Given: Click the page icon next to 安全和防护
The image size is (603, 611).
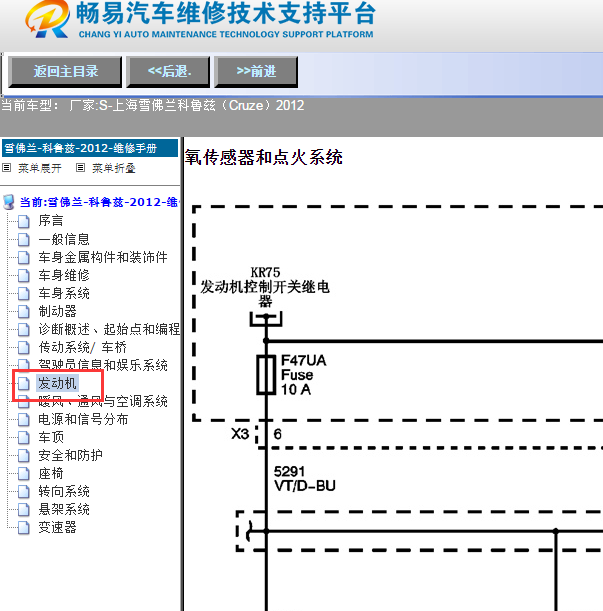Looking at the screenshot, I should pyautogui.click(x=24, y=456).
